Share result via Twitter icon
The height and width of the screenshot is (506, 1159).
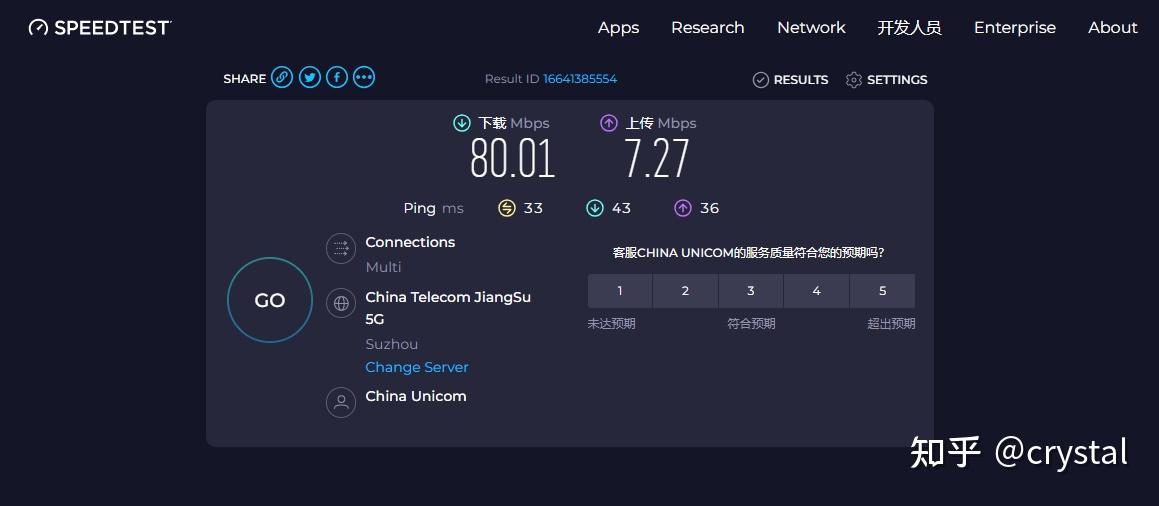tap(310, 78)
